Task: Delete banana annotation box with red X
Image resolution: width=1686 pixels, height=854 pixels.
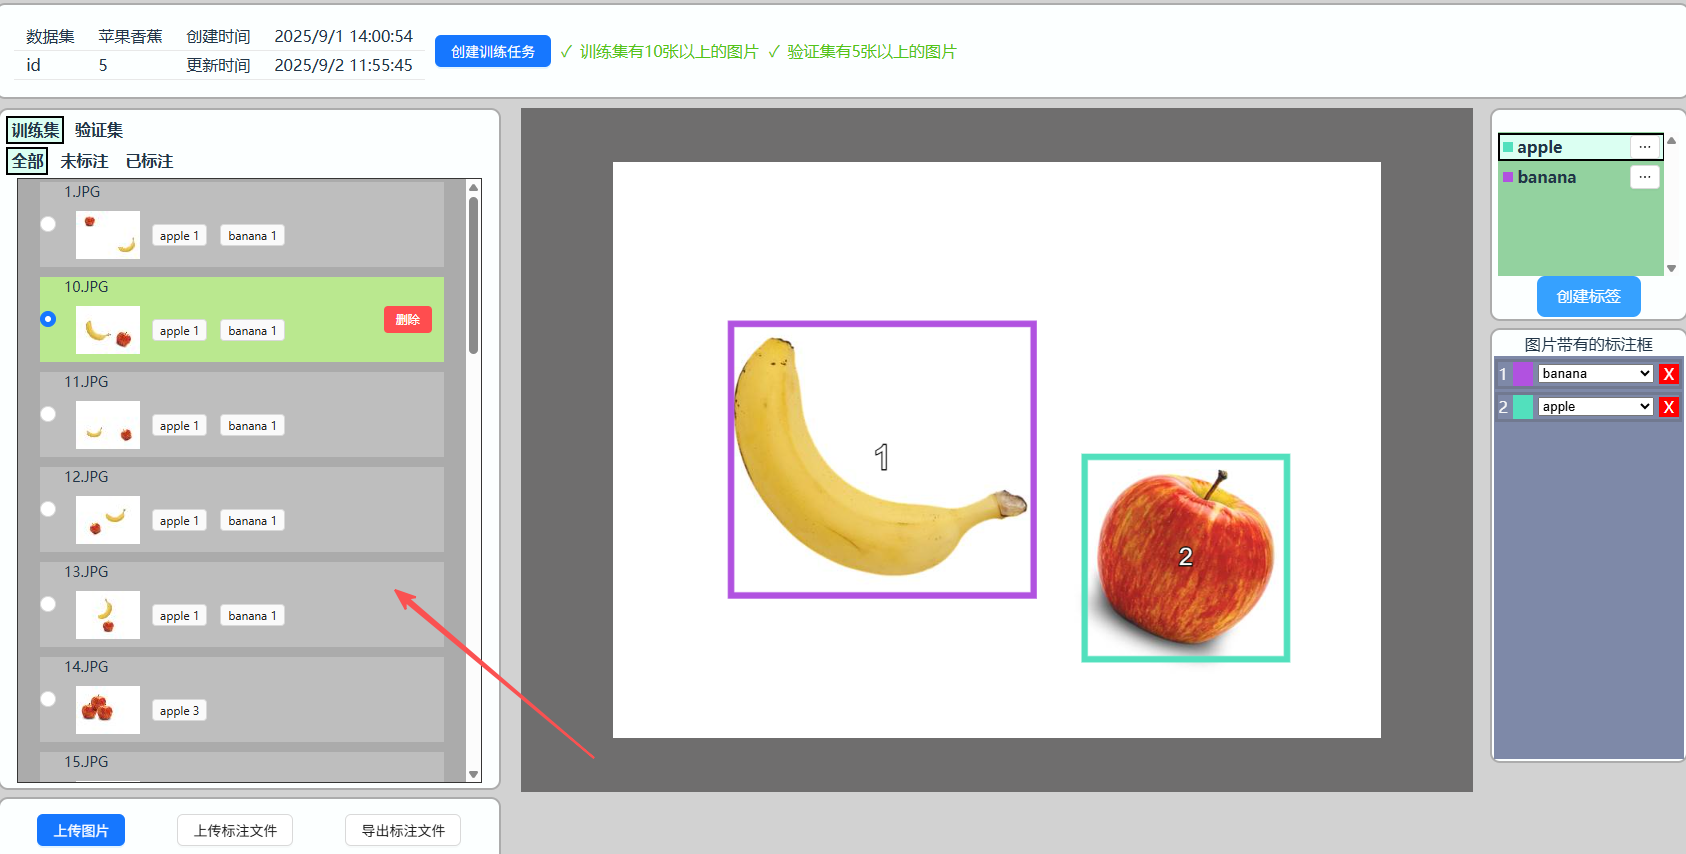Action: (1668, 374)
